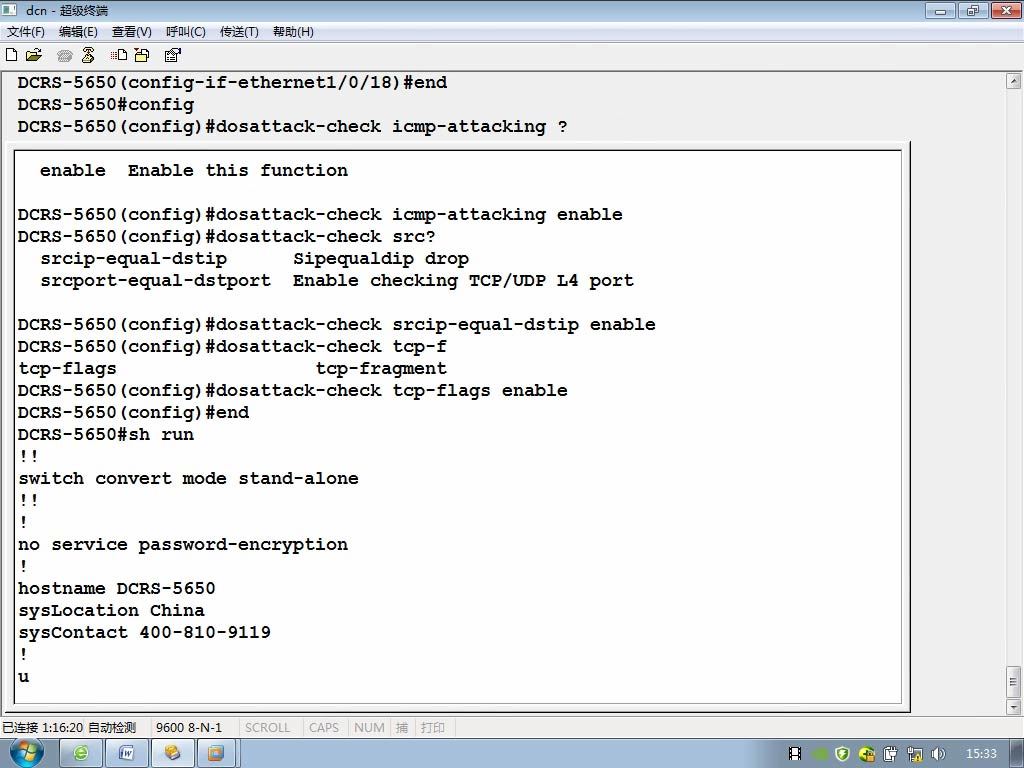The height and width of the screenshot is (768, 1024).
Task: Open the 帮助(H) menu
Action: (293, 31)
